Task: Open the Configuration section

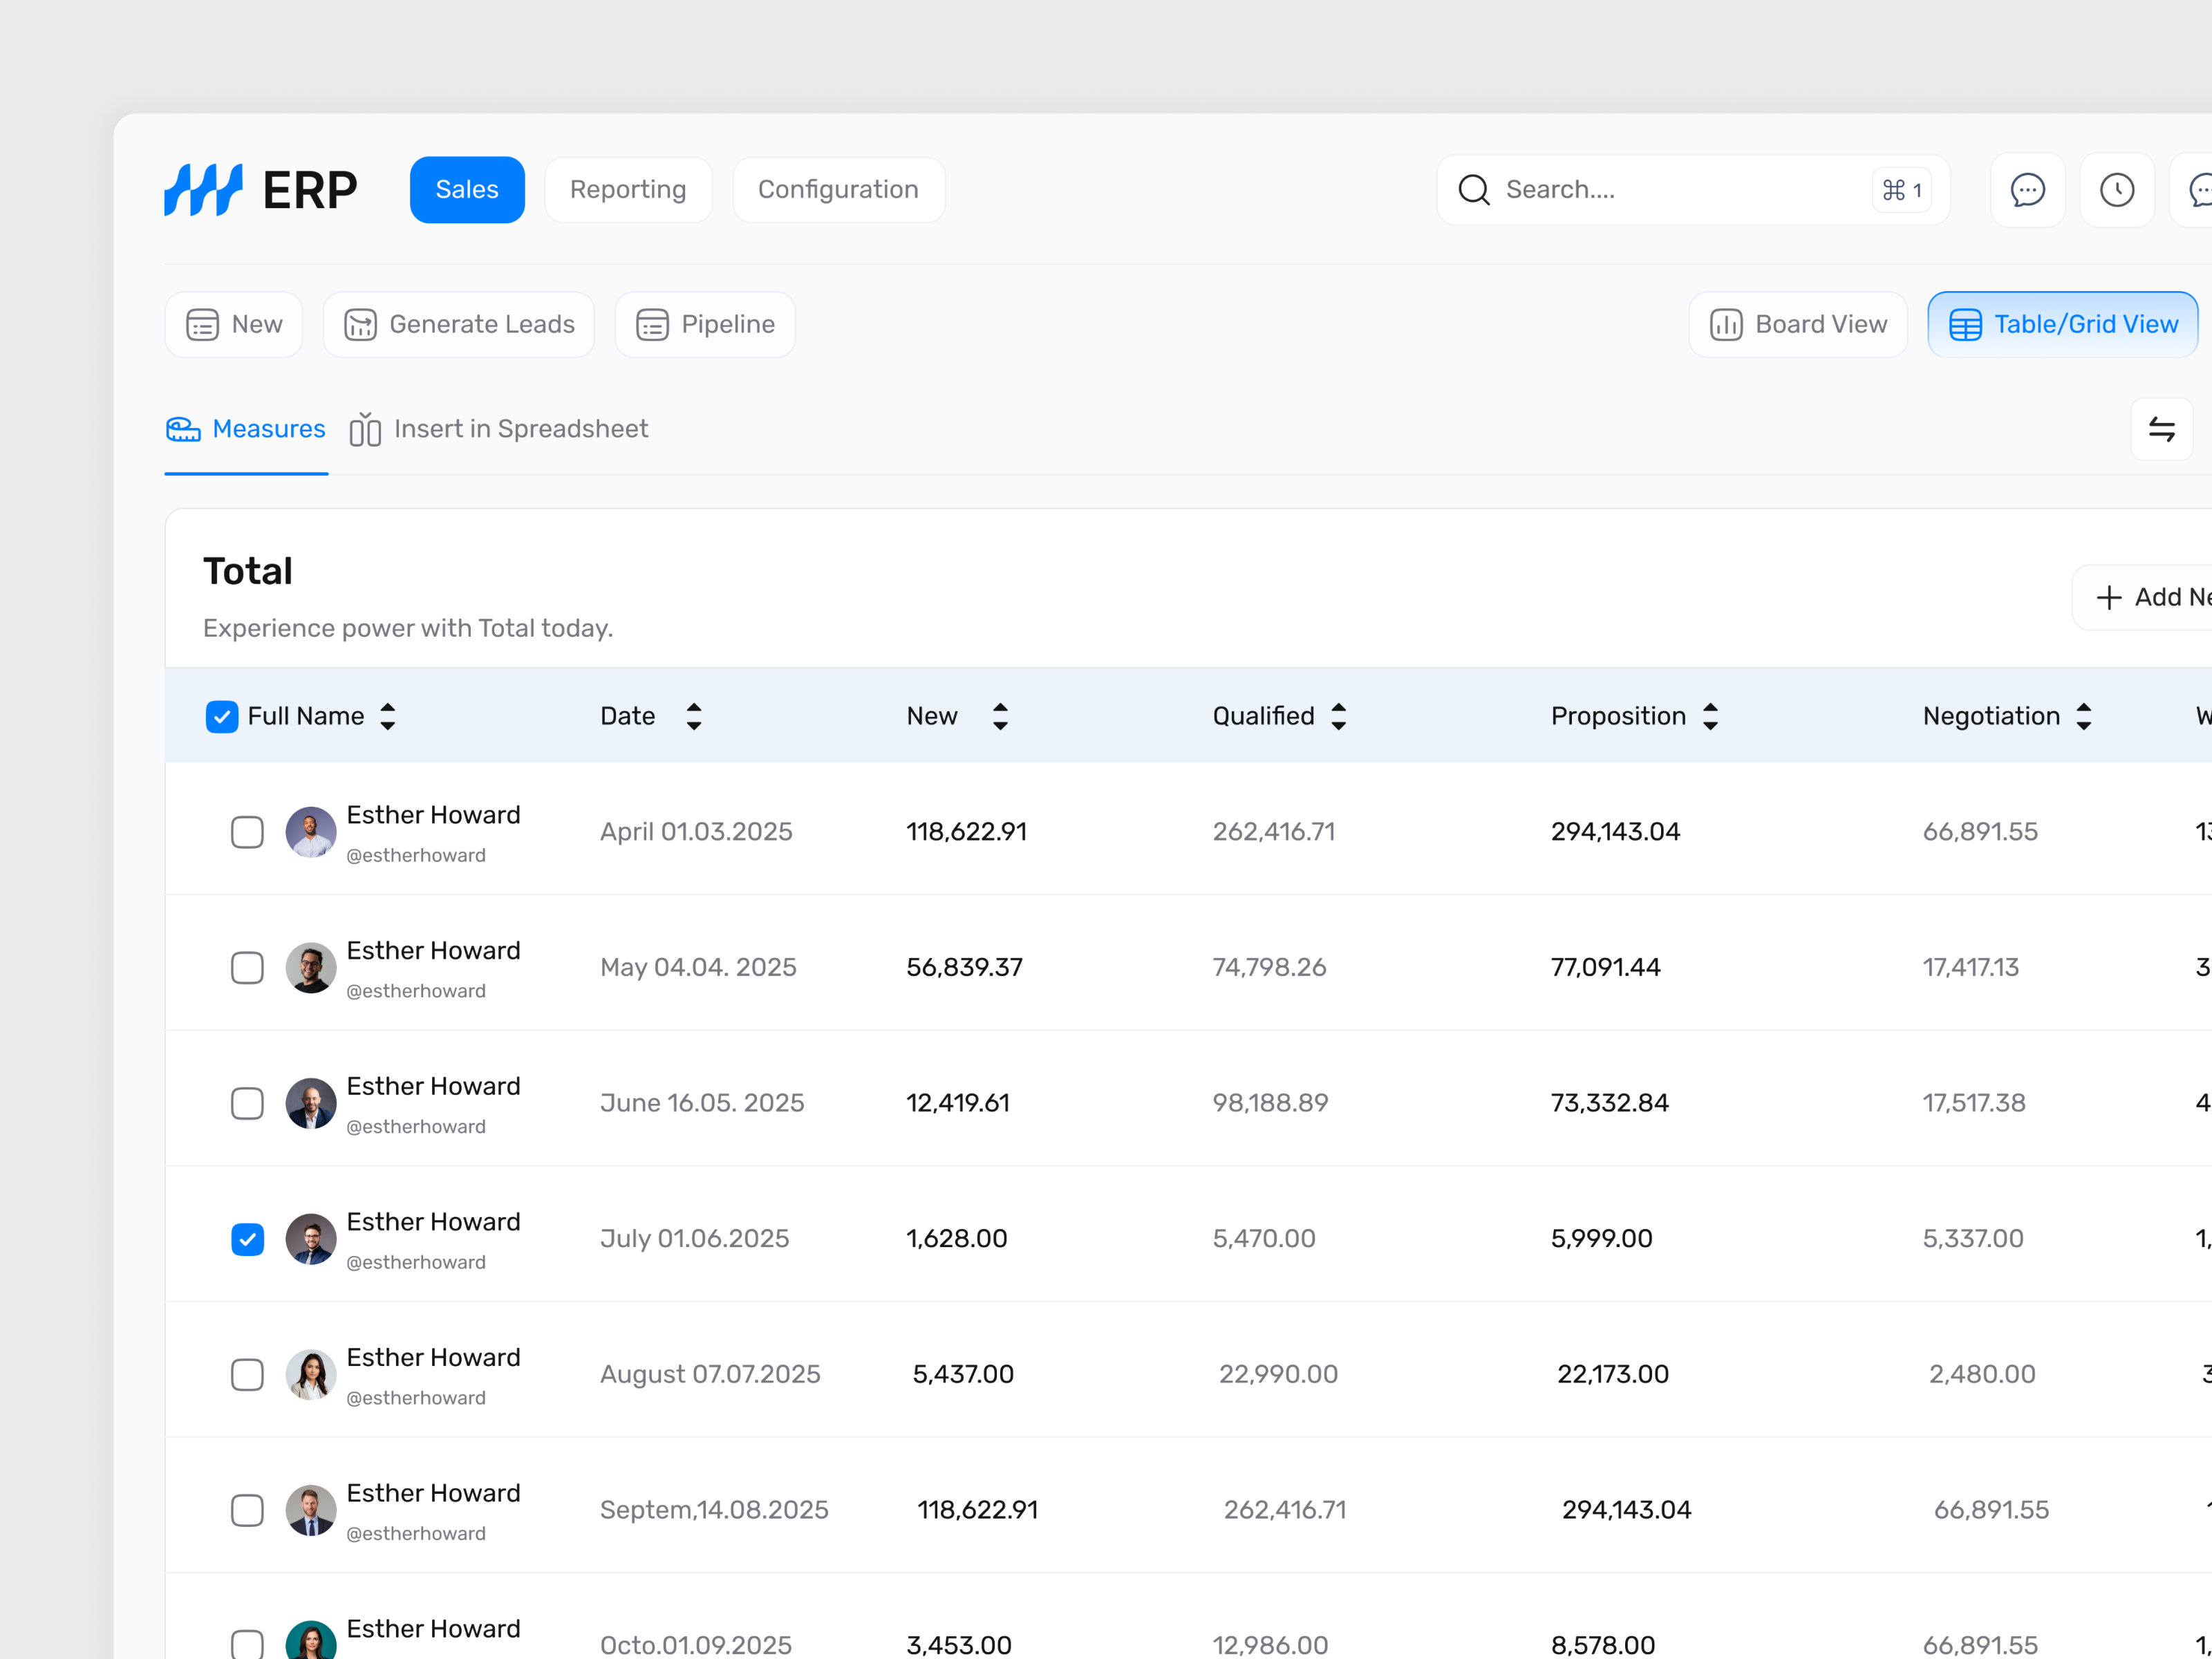Action: point(838,189)
